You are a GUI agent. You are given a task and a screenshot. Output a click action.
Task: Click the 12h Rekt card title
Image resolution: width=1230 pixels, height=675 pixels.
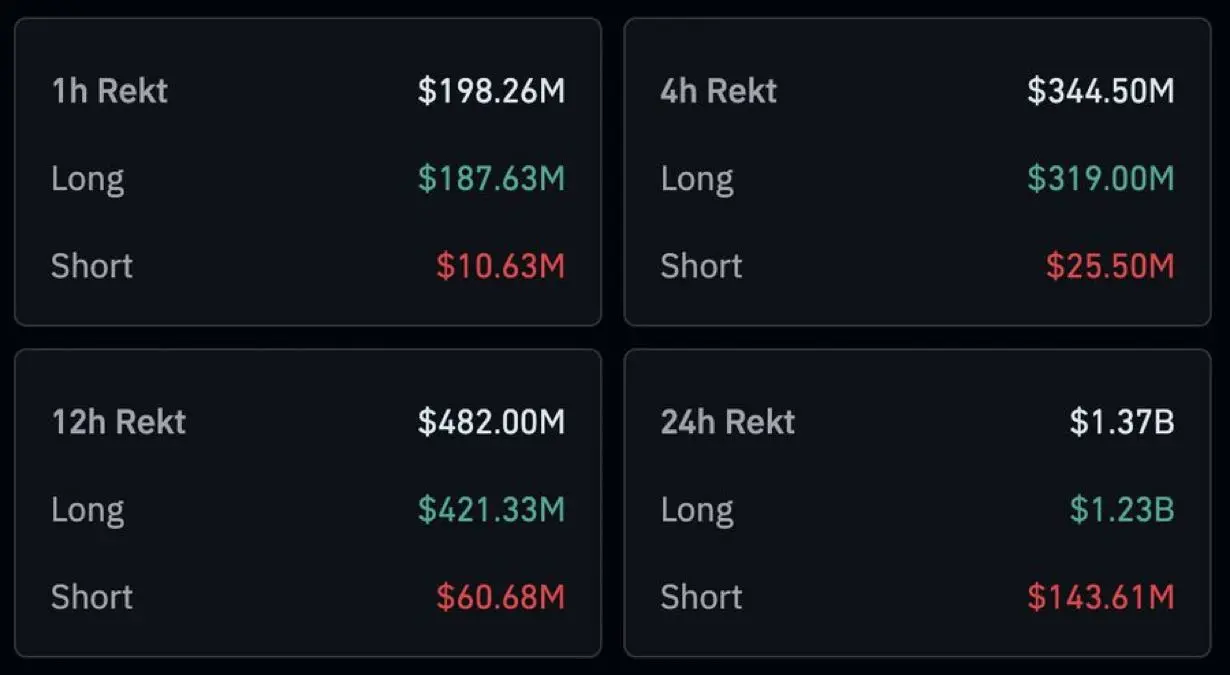point(118,422)
